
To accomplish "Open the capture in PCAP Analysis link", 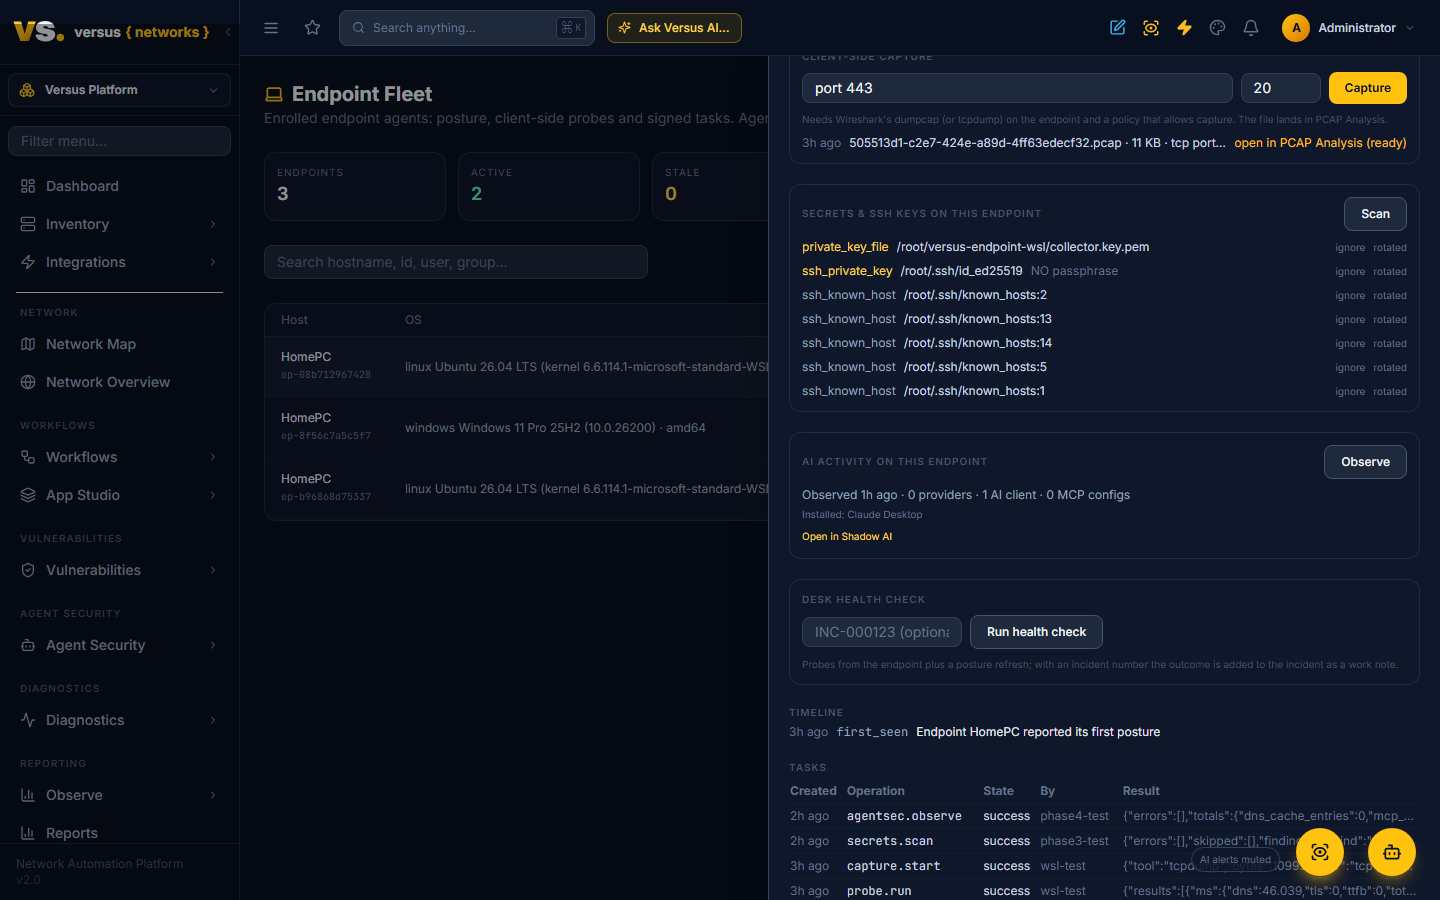I will point(1320,143).
